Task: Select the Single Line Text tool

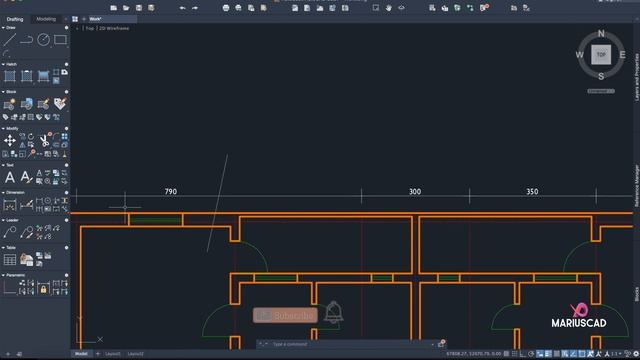Action: click(x=27, y=177)
